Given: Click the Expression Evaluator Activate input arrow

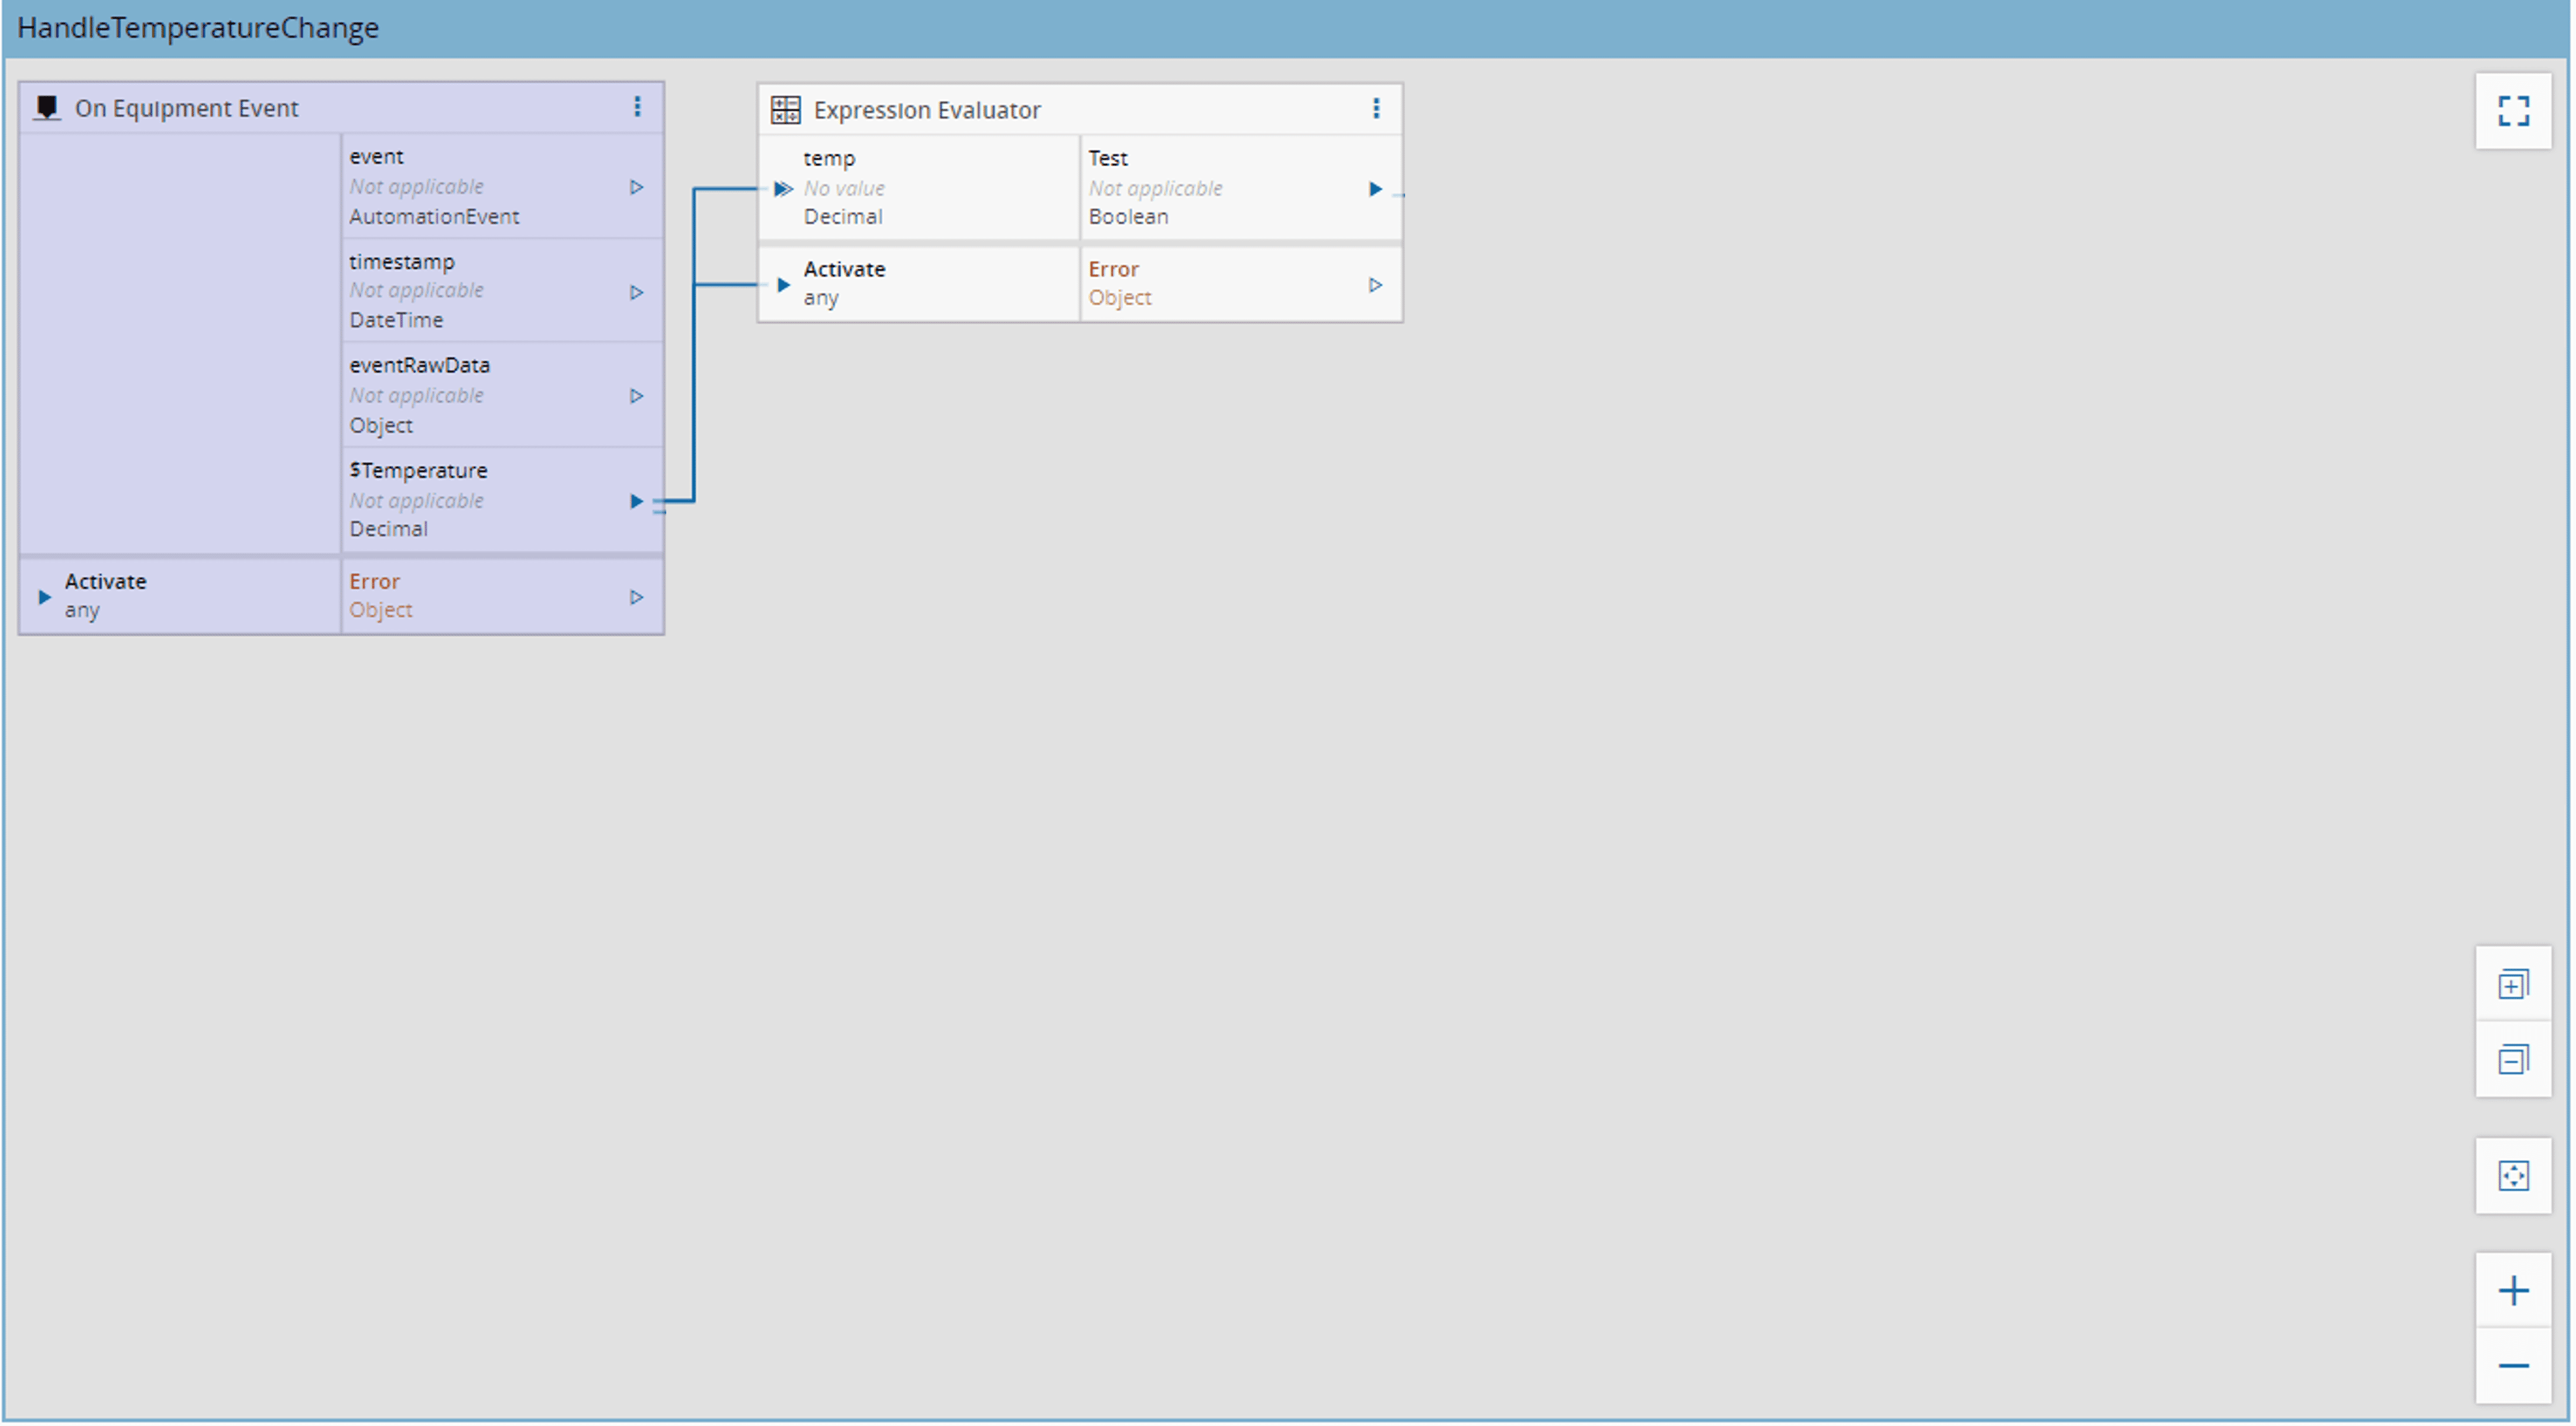Looking at the screenshot, I should (783, 285).
